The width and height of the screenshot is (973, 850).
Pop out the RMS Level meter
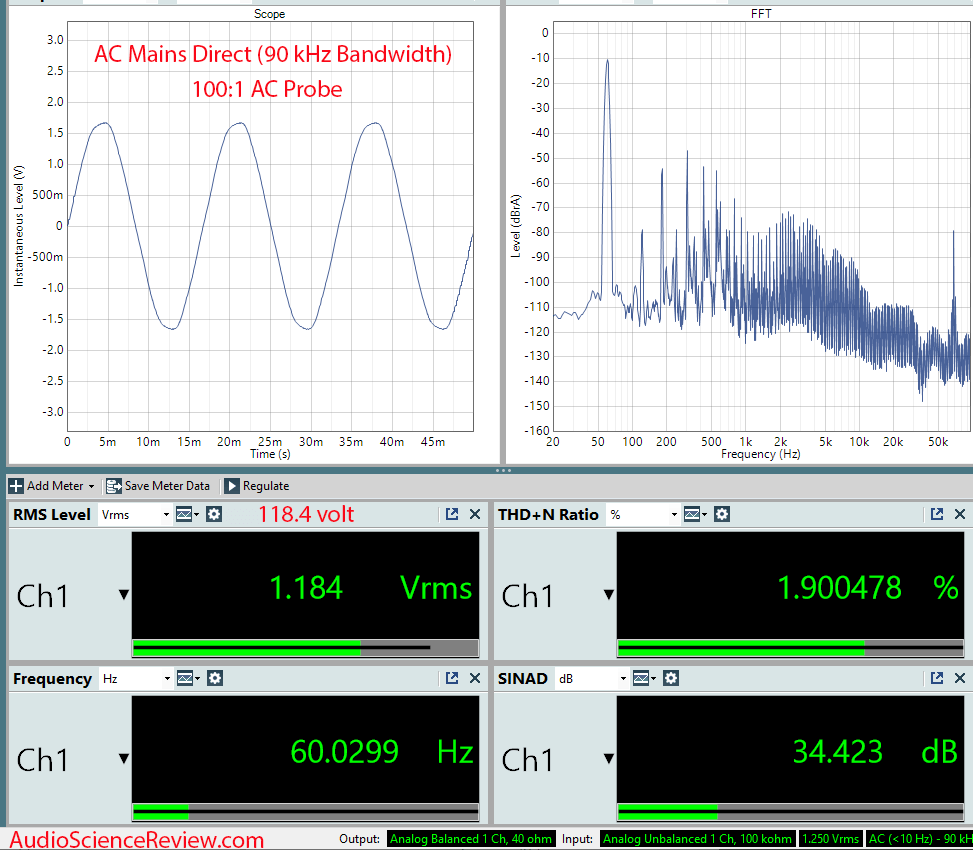pos(452,514)
